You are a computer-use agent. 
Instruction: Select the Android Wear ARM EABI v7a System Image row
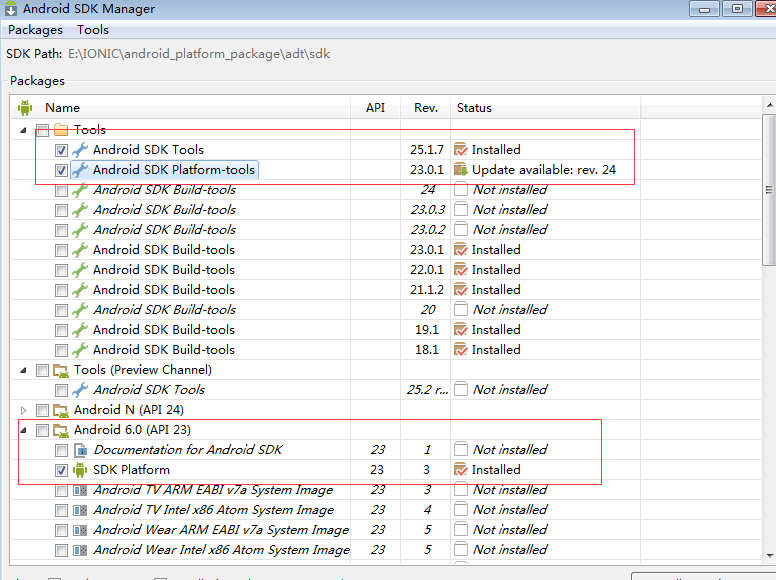click(386, 530)
